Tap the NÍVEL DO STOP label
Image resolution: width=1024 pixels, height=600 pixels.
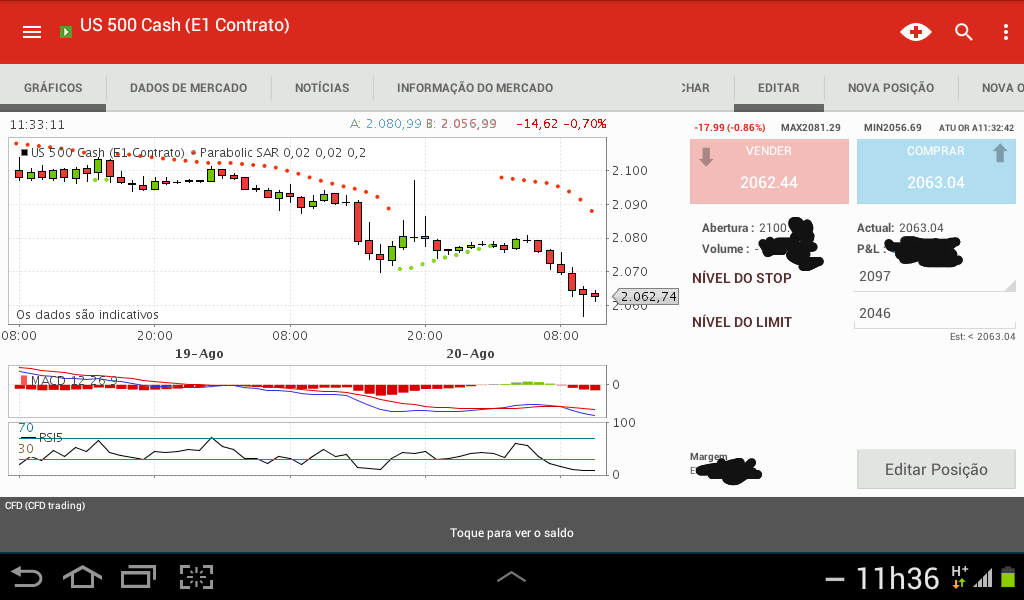(x=742, y=278)
